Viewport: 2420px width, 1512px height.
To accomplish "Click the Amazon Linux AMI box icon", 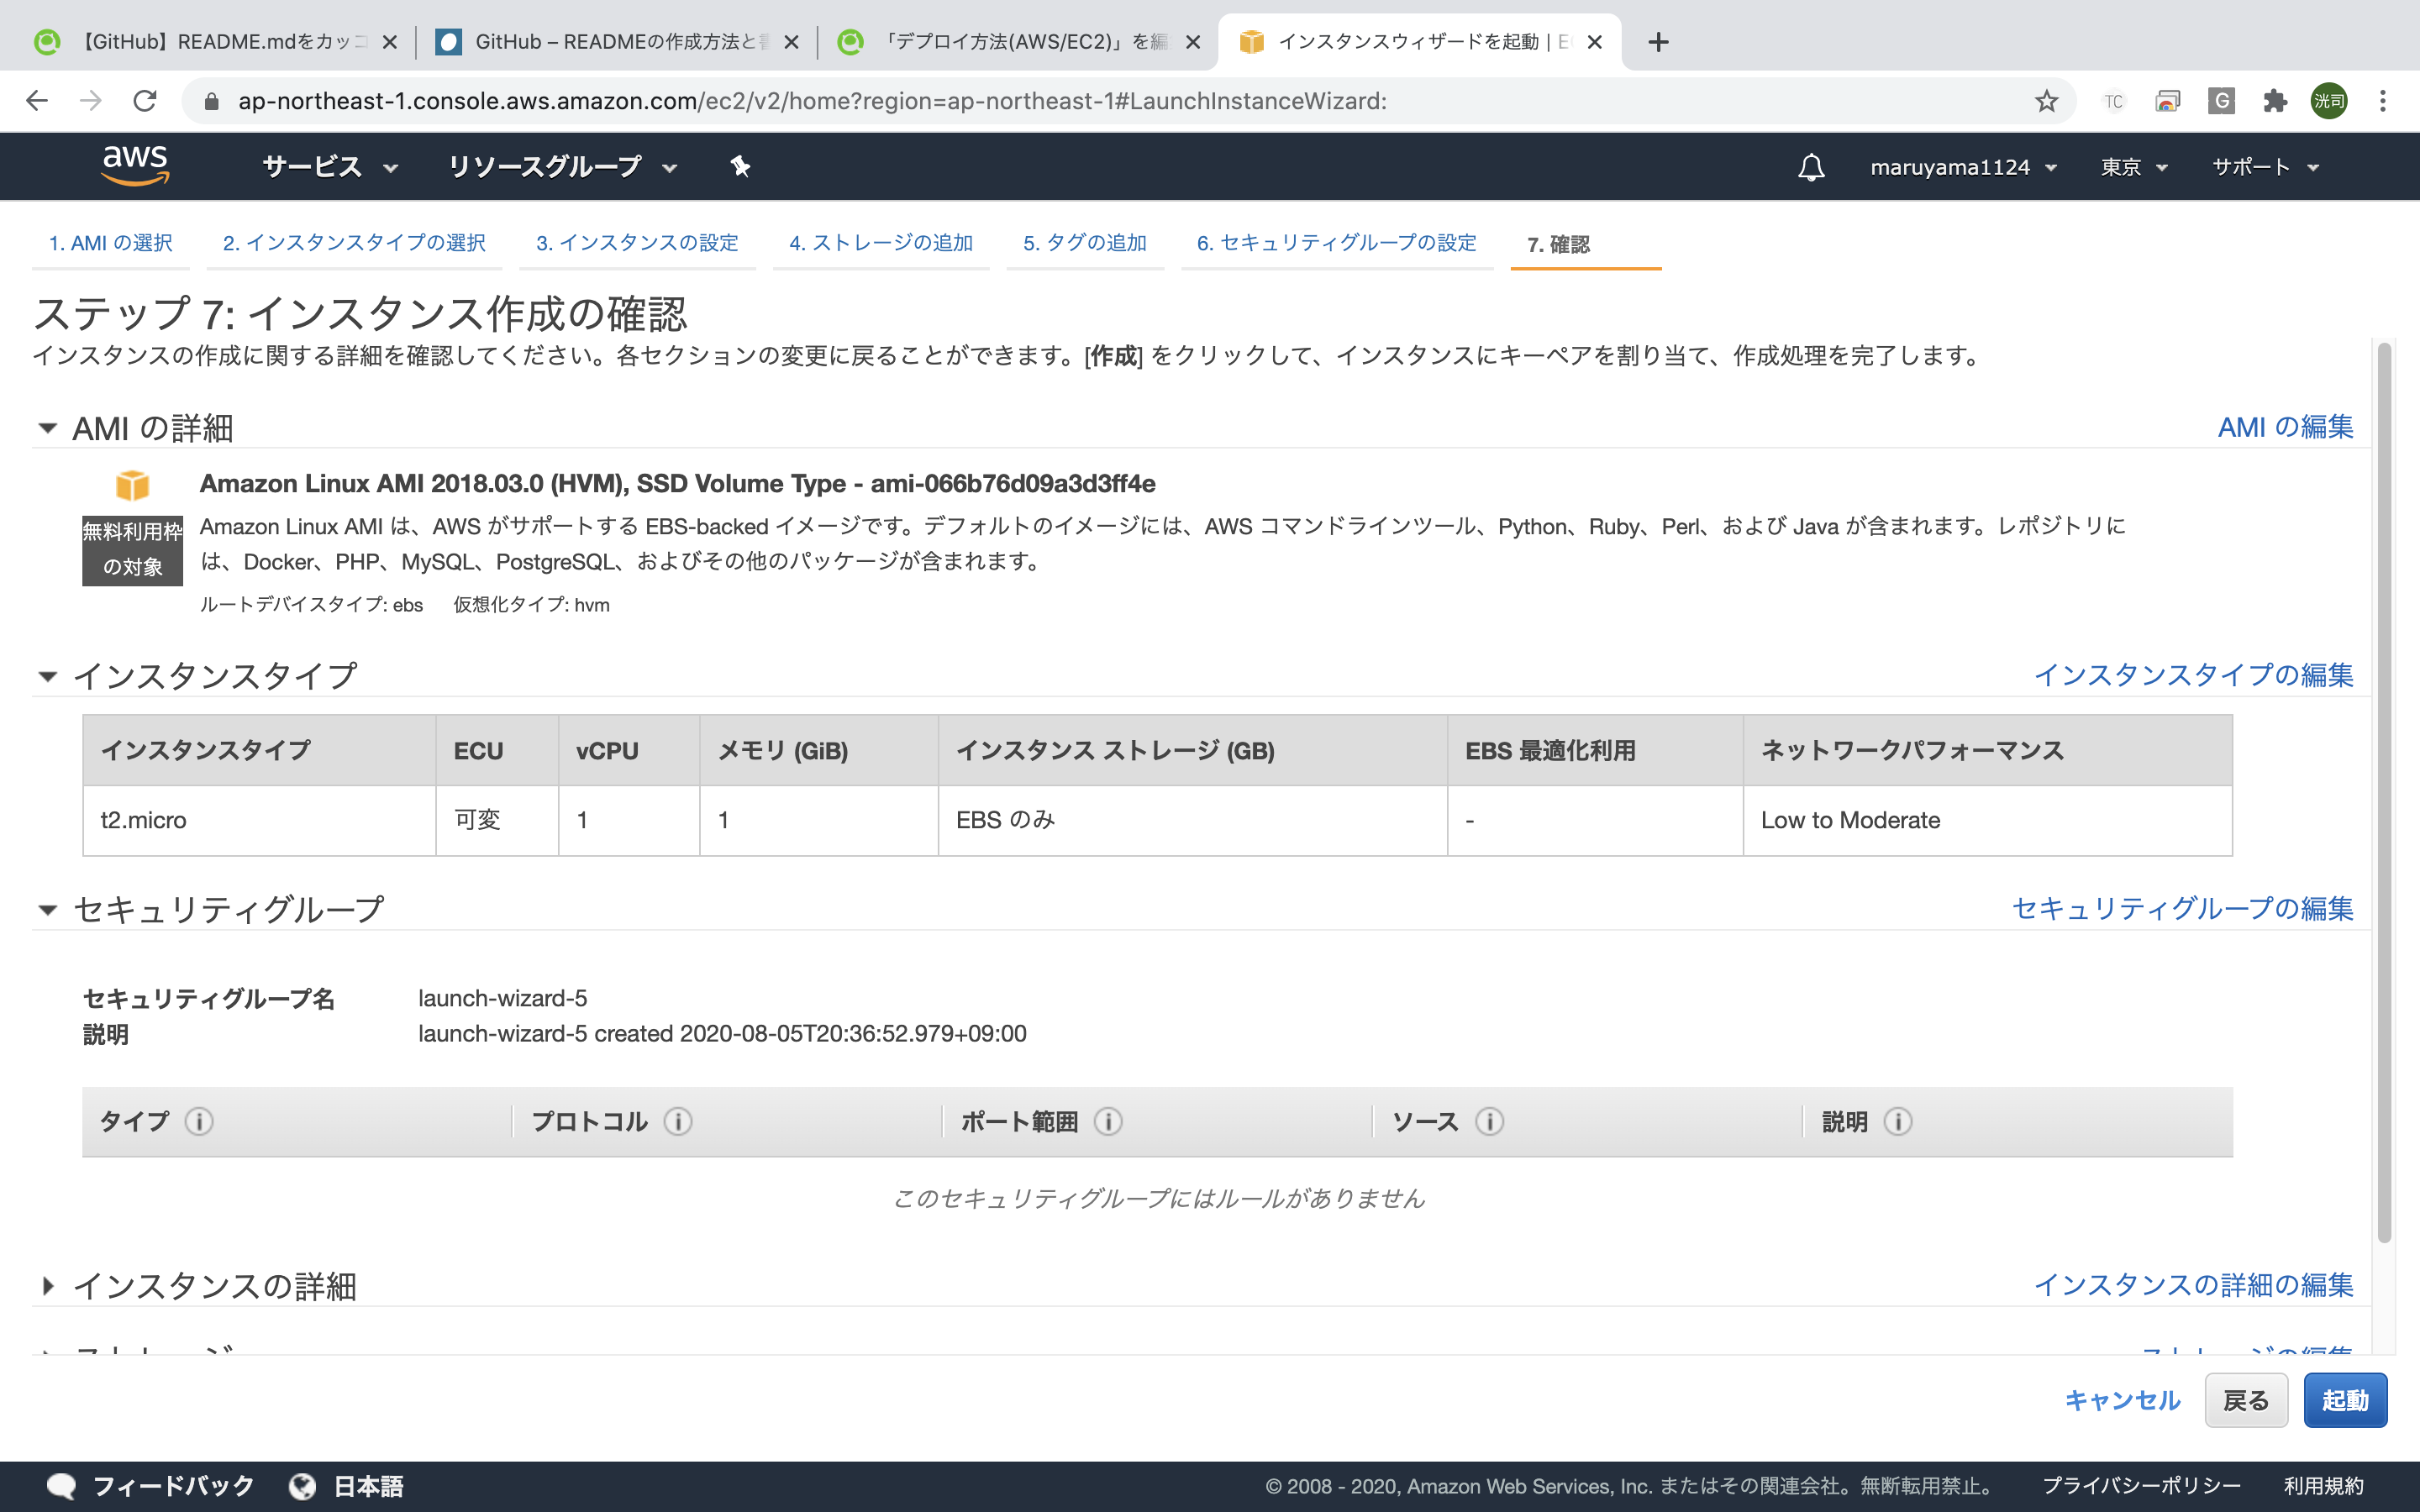I will click(x=132, y=485).
